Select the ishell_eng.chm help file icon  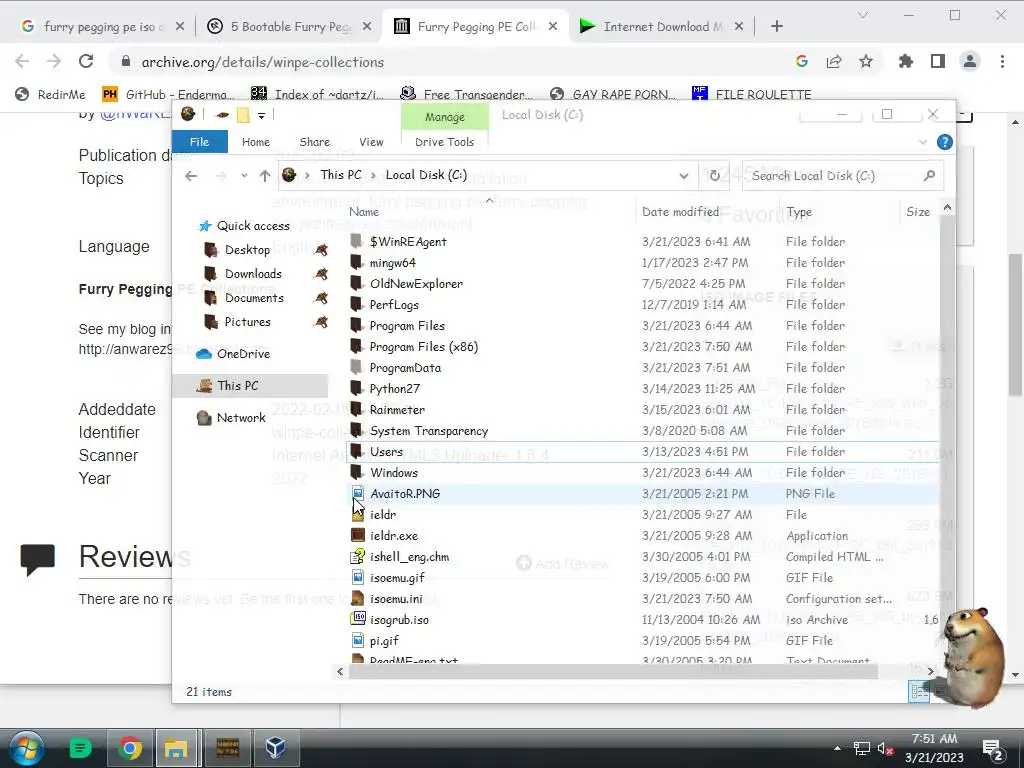pos(358,556)
